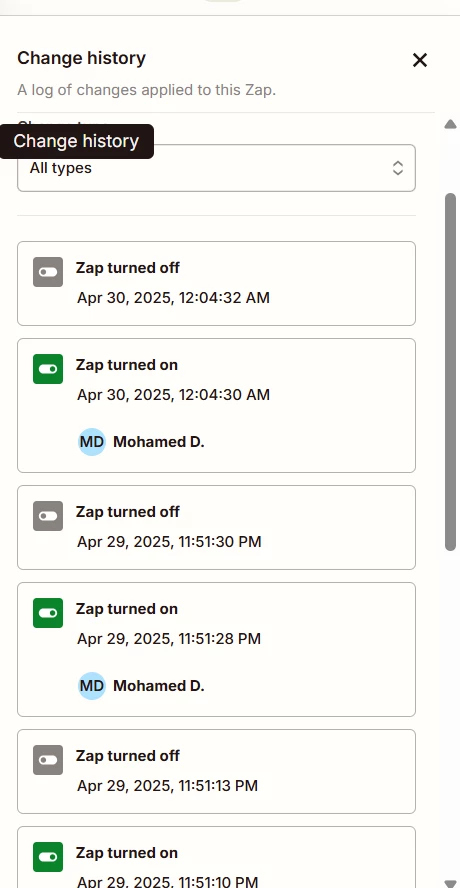
Task: Click scrollbar up arrow
Action: point(450,124)
